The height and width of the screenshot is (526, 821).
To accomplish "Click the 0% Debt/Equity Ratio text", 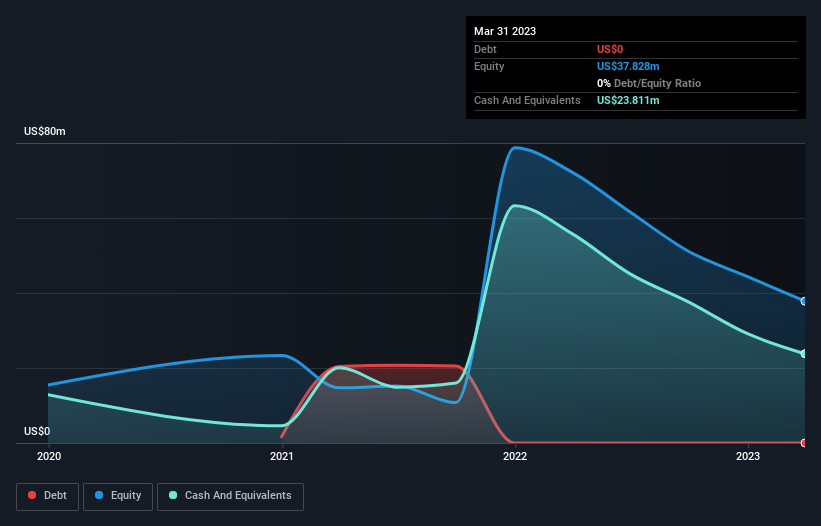I will pyautogui.click(x=649, y=83).
